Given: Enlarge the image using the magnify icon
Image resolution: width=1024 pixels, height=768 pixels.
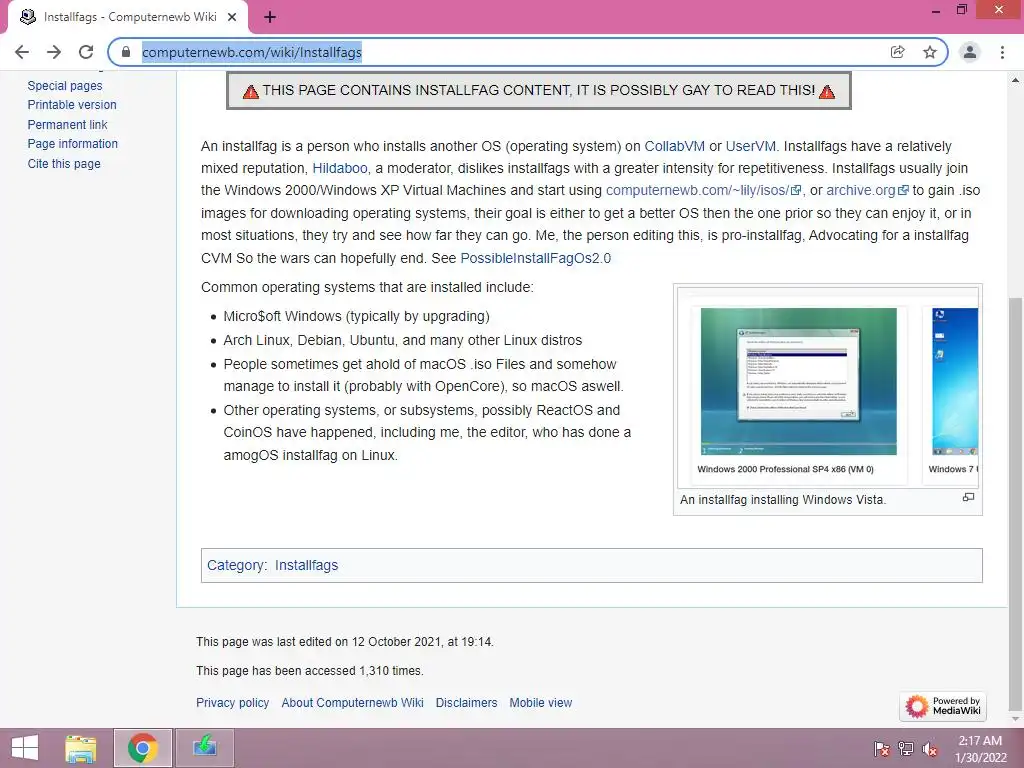Looking at the screenshot, I should [968, 498].
